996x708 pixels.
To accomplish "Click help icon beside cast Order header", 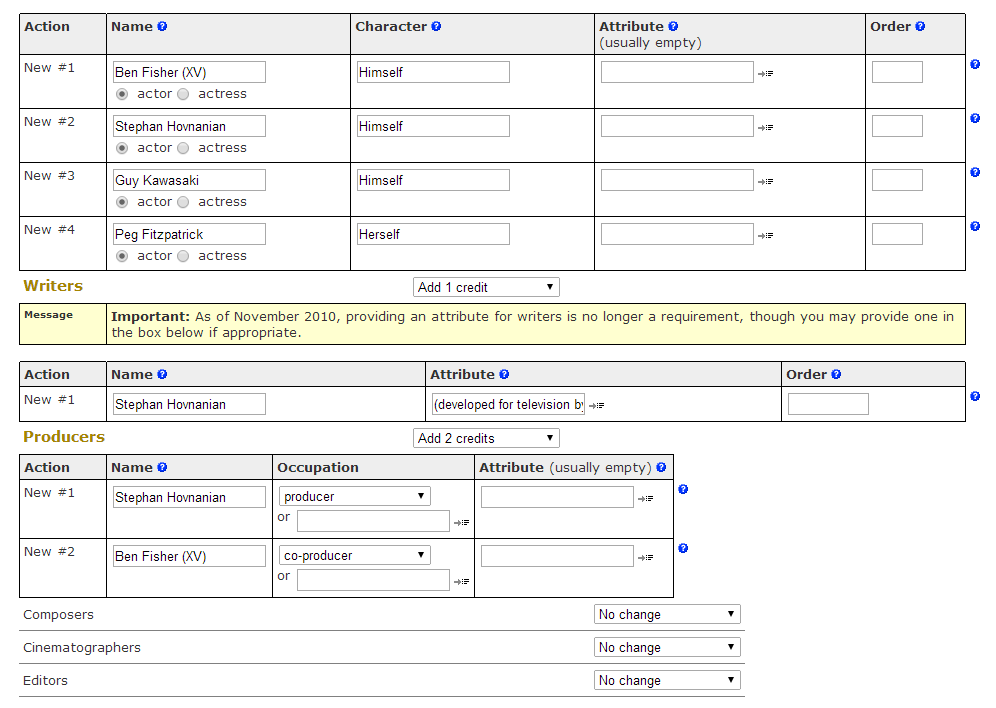I will [920, 27].
